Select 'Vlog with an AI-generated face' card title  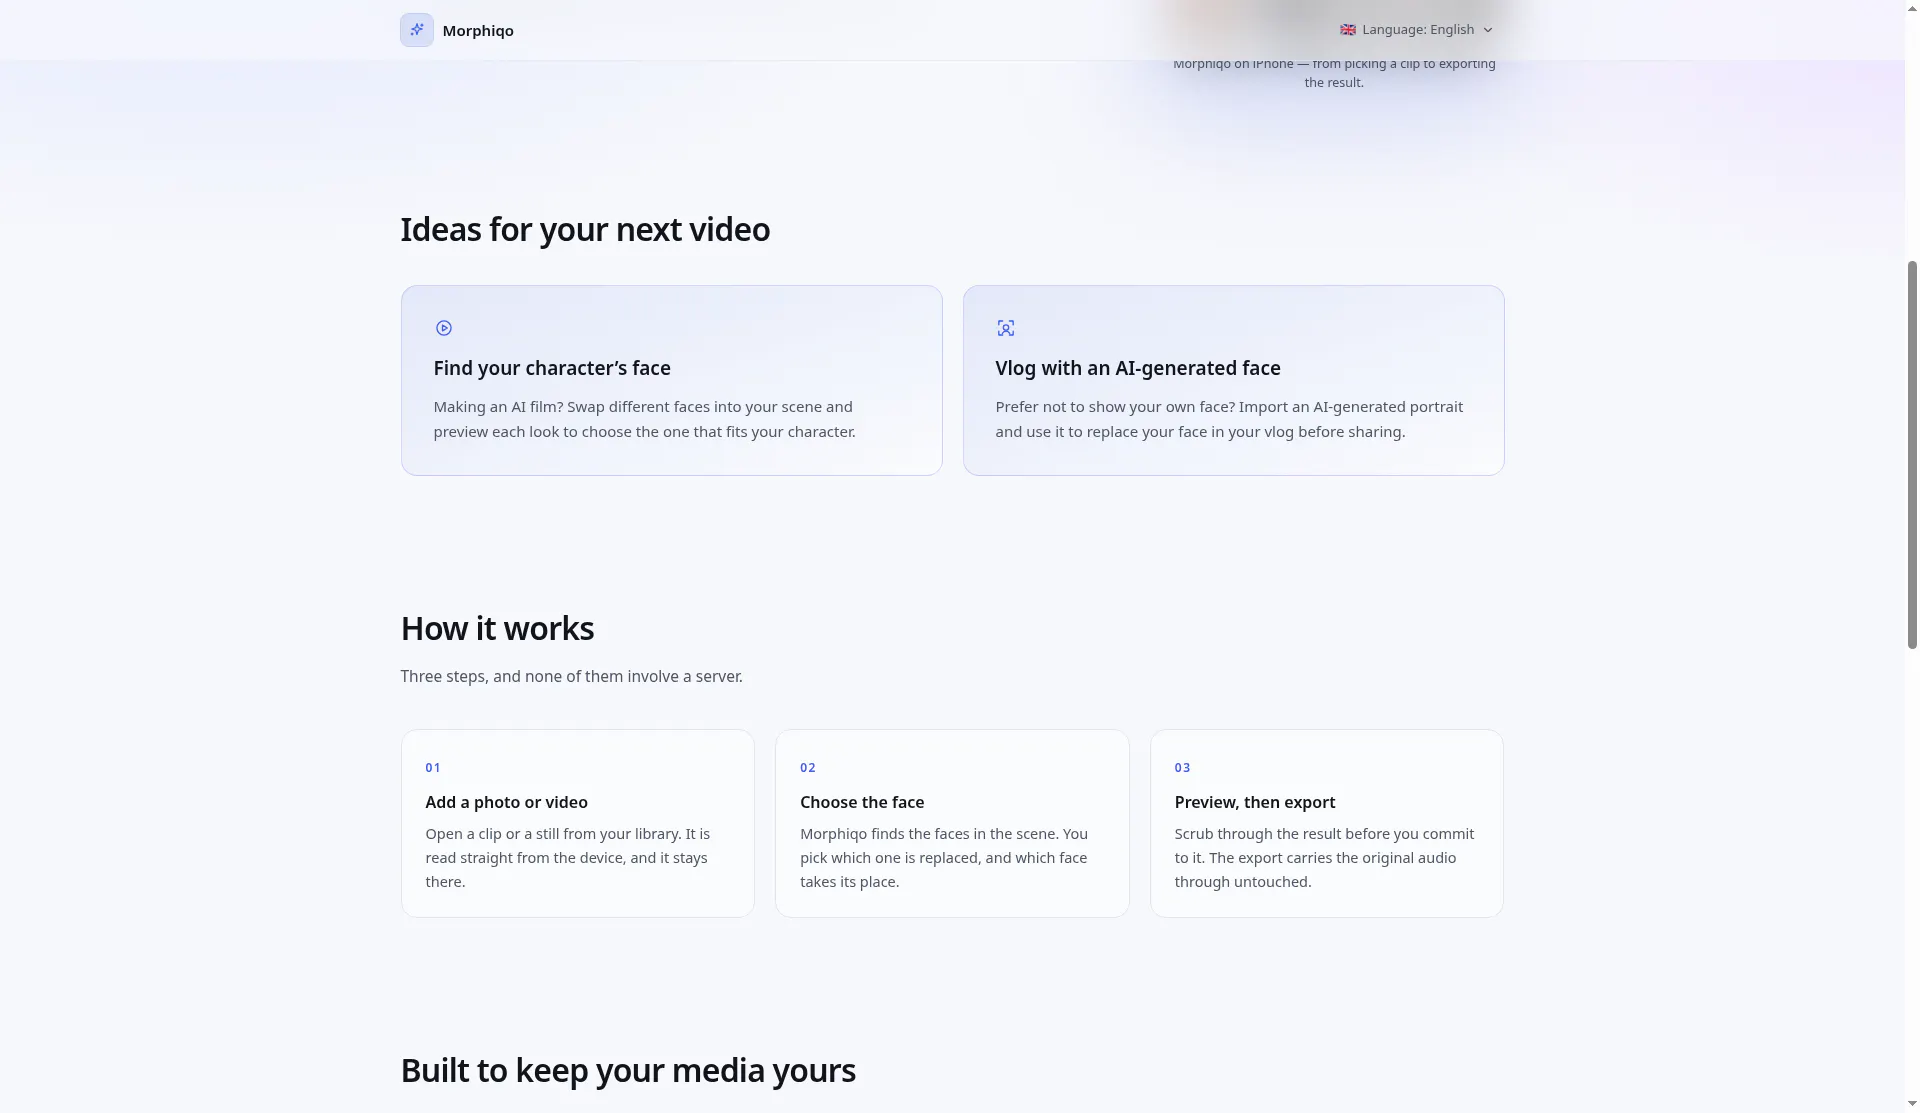pos(1138,368)
